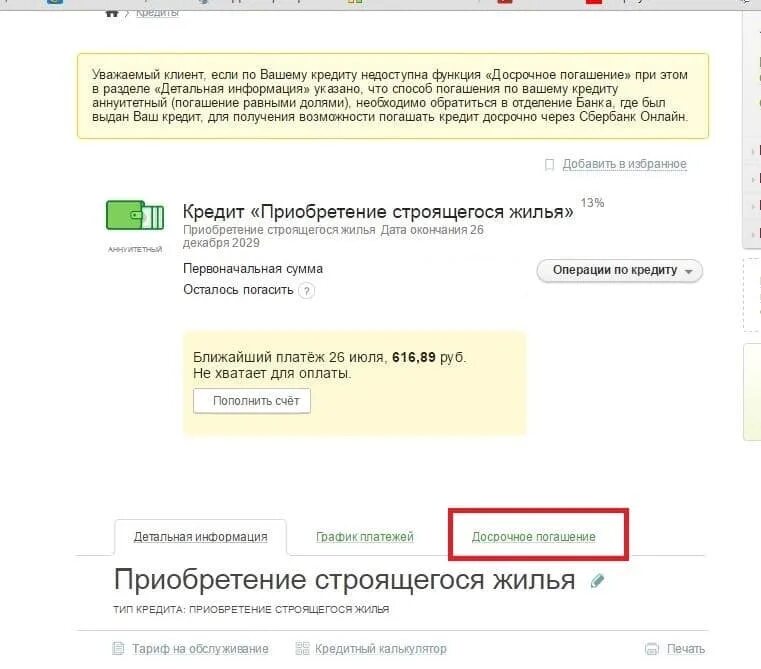Open the Досрочное погашение tab
This screenshot has width=761, height=669.
pos(533,536)
